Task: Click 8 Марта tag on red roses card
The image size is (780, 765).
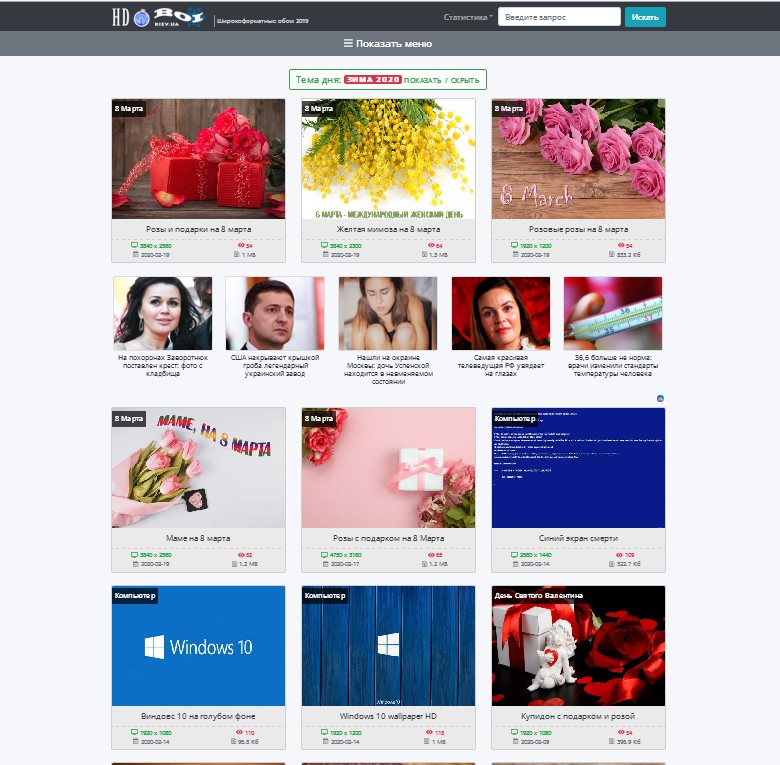Action: (x=128, y=108)
